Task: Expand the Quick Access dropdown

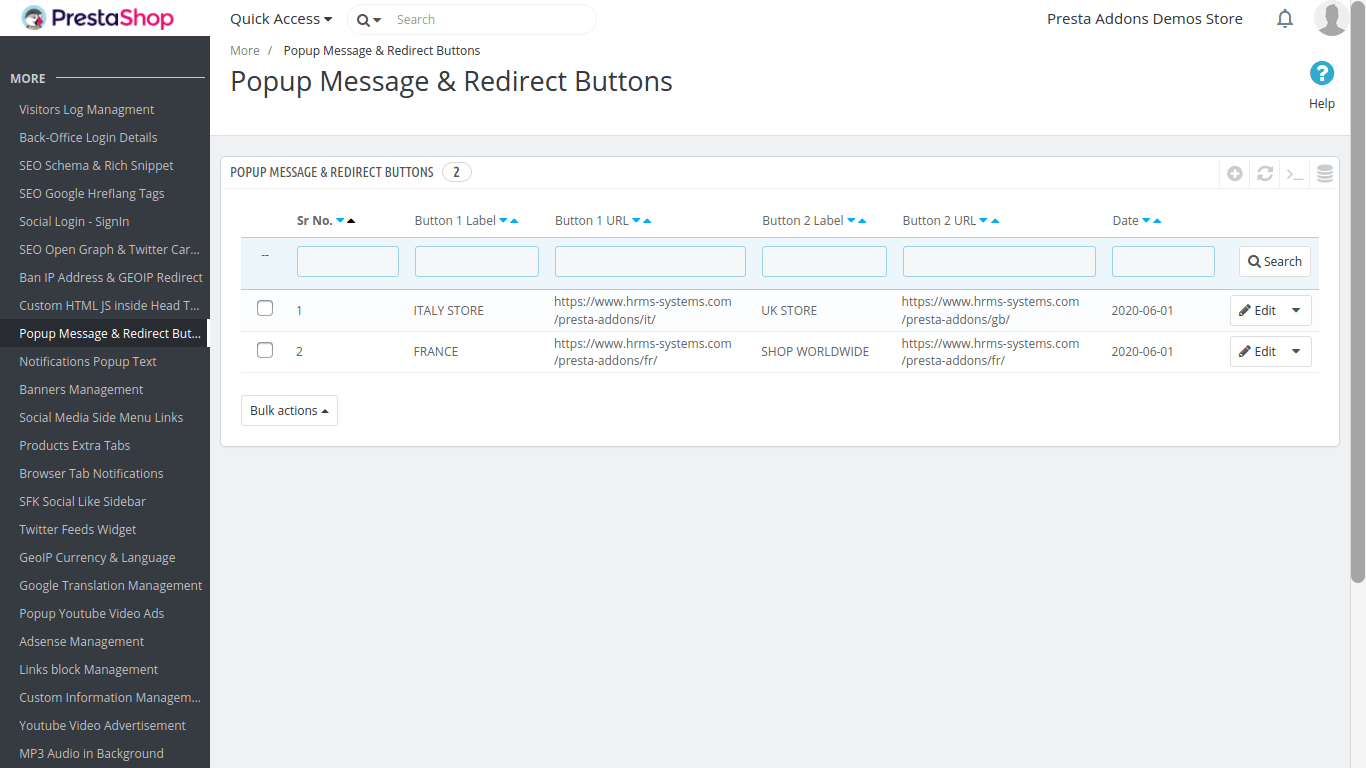Action: [281, 19]
